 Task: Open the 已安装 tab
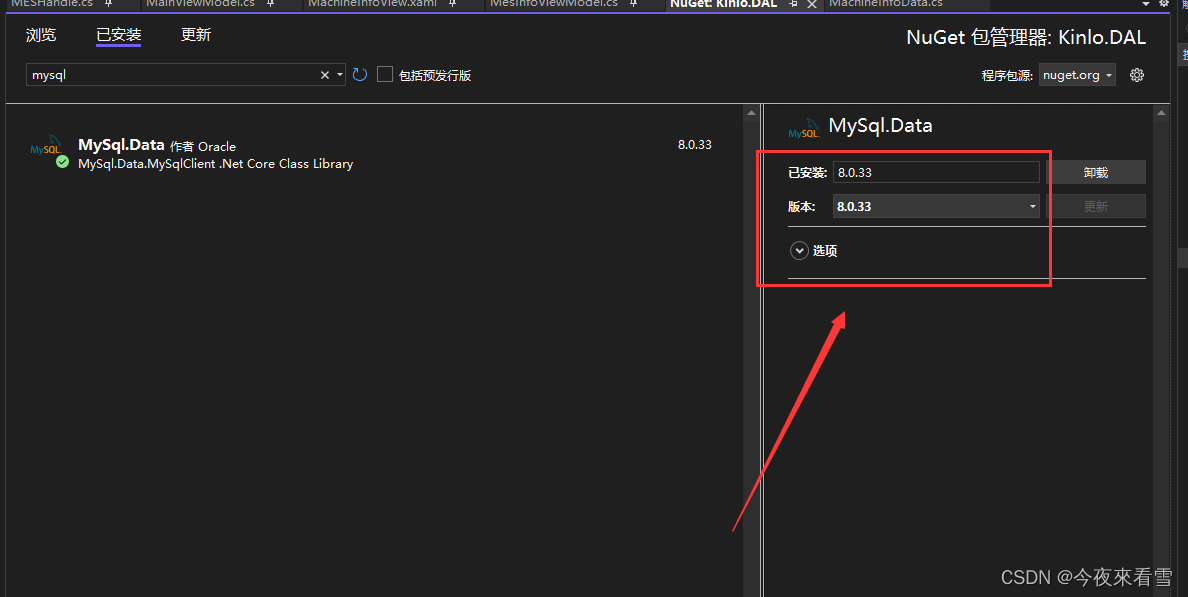[x=118, y=35]
